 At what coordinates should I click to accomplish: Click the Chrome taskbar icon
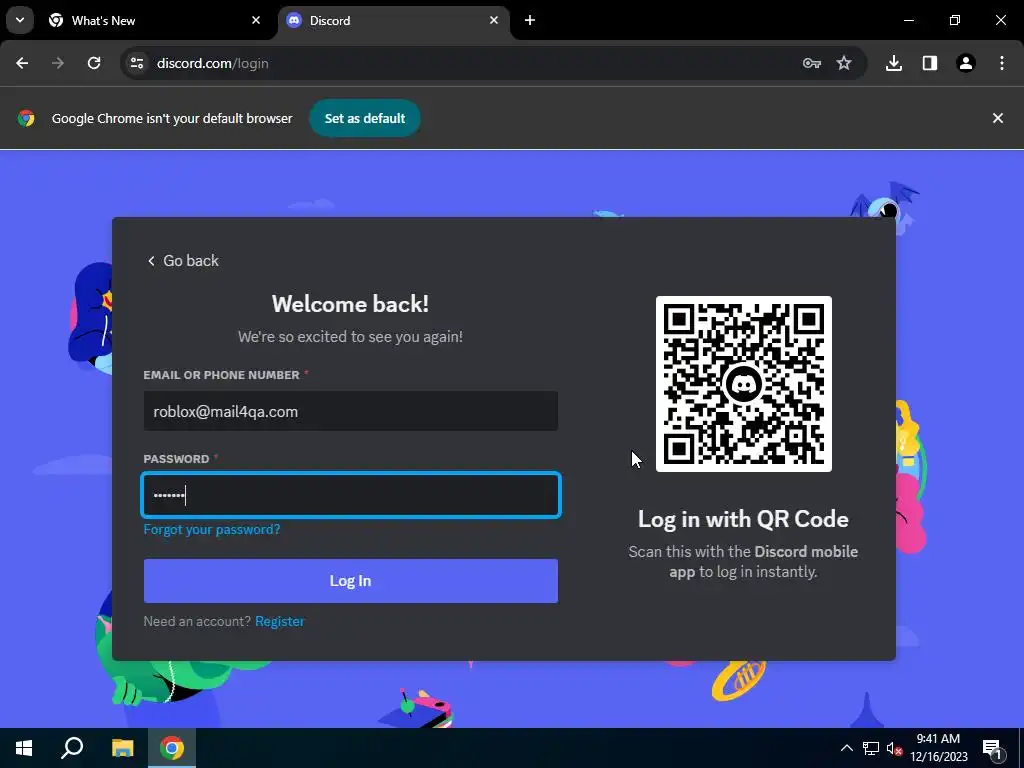pyautogui.click(x=172, y=748)
